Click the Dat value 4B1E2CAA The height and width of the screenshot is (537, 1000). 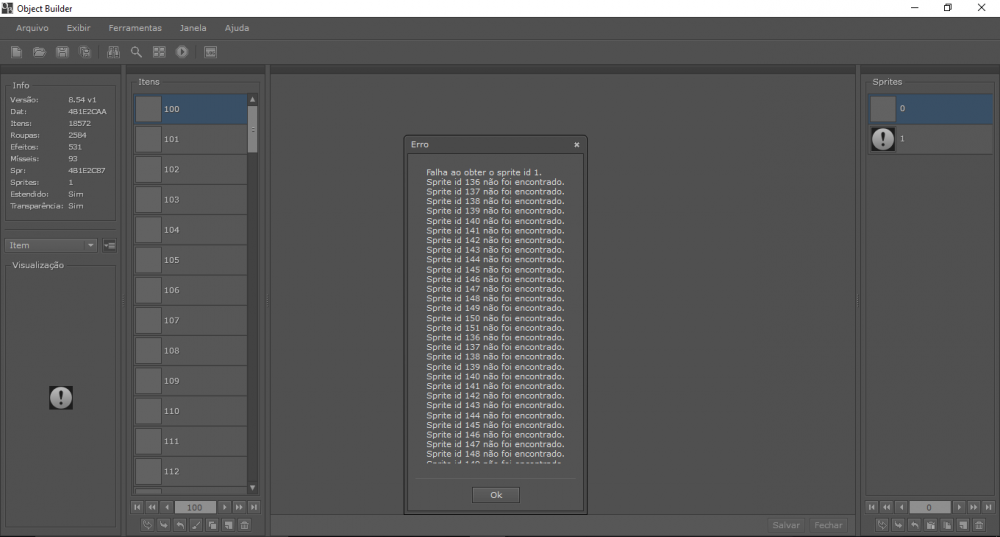coord(87,112)
